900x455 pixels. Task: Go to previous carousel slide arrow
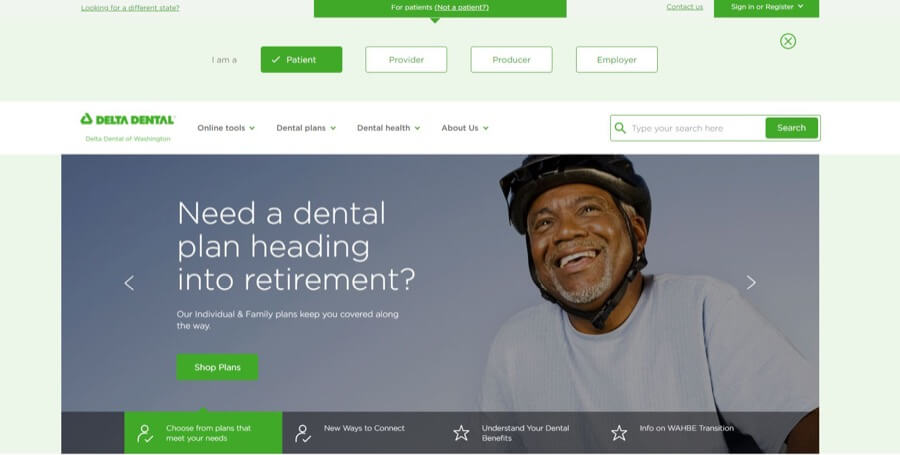point(129,283)
